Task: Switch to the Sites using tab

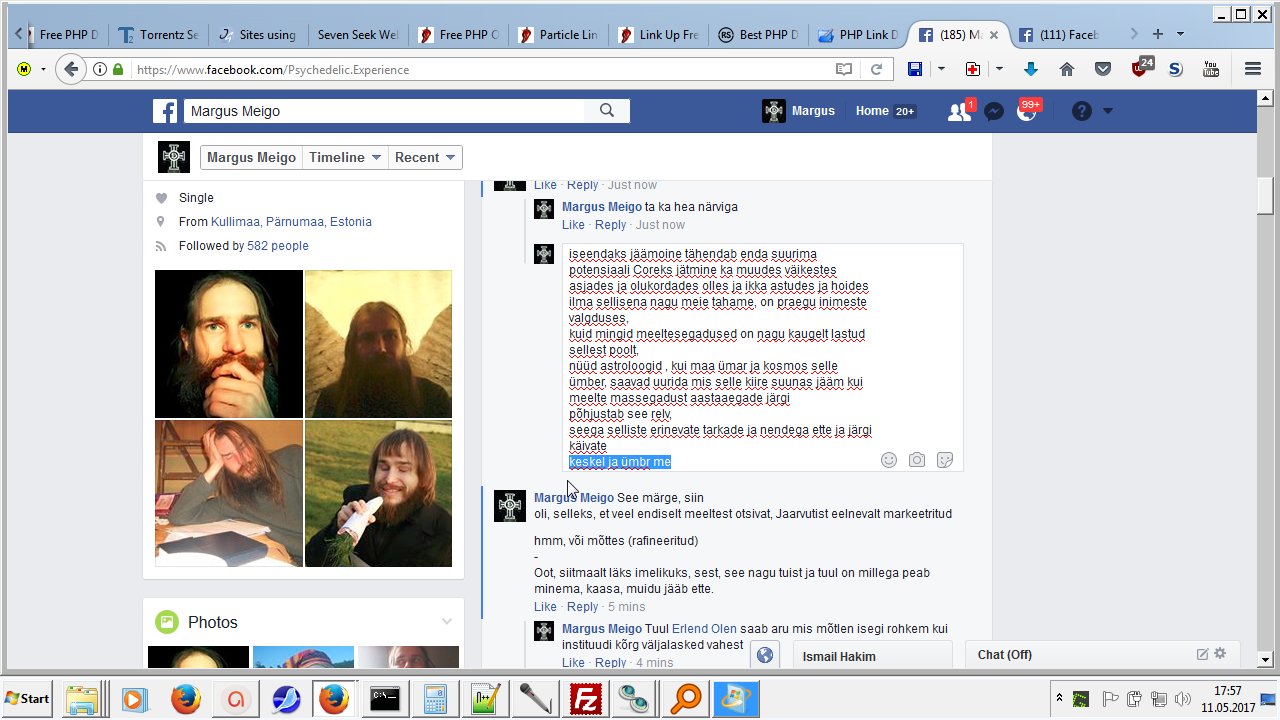Action: click(x=258, y=34)
